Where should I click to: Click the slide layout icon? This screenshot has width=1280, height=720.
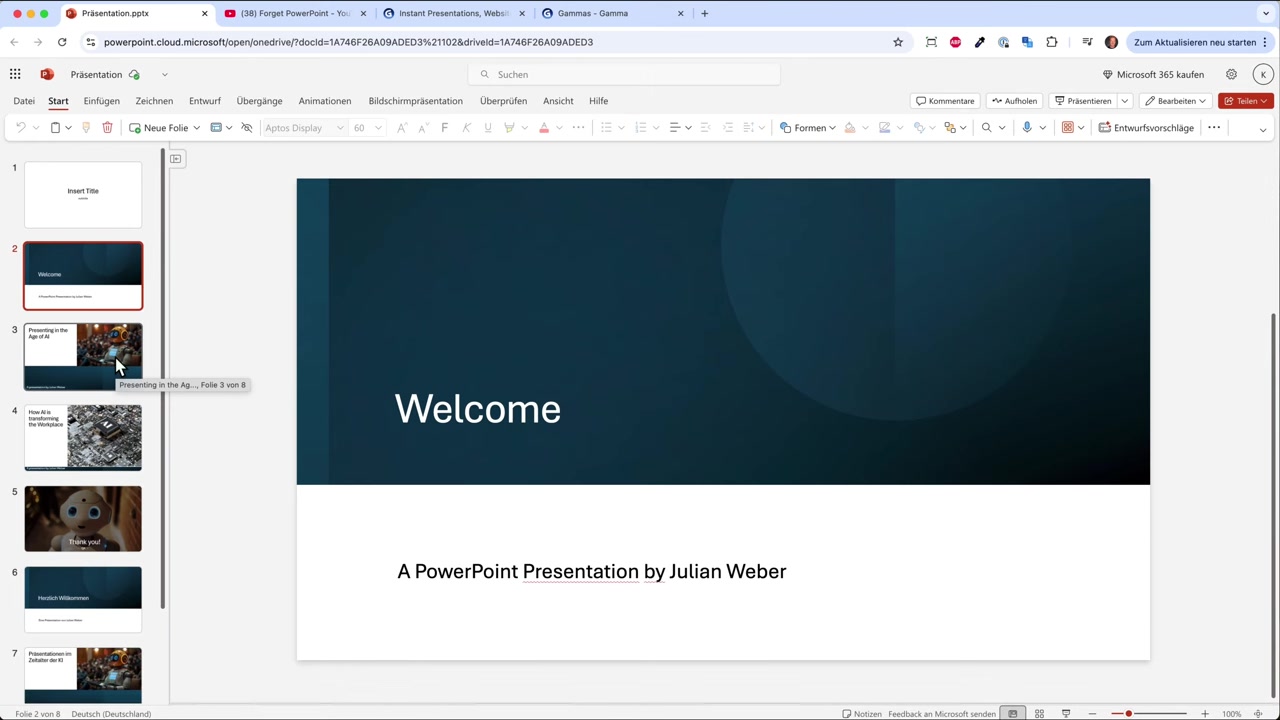pyautogui.click(x=216, y=128)
